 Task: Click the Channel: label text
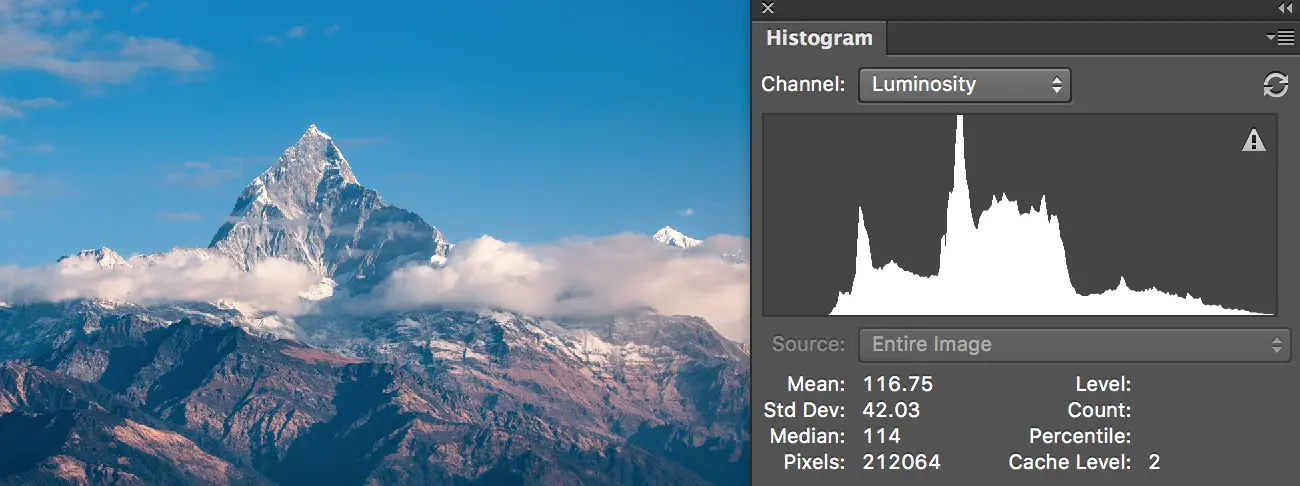pyautogui.click(x=803, y=85)
